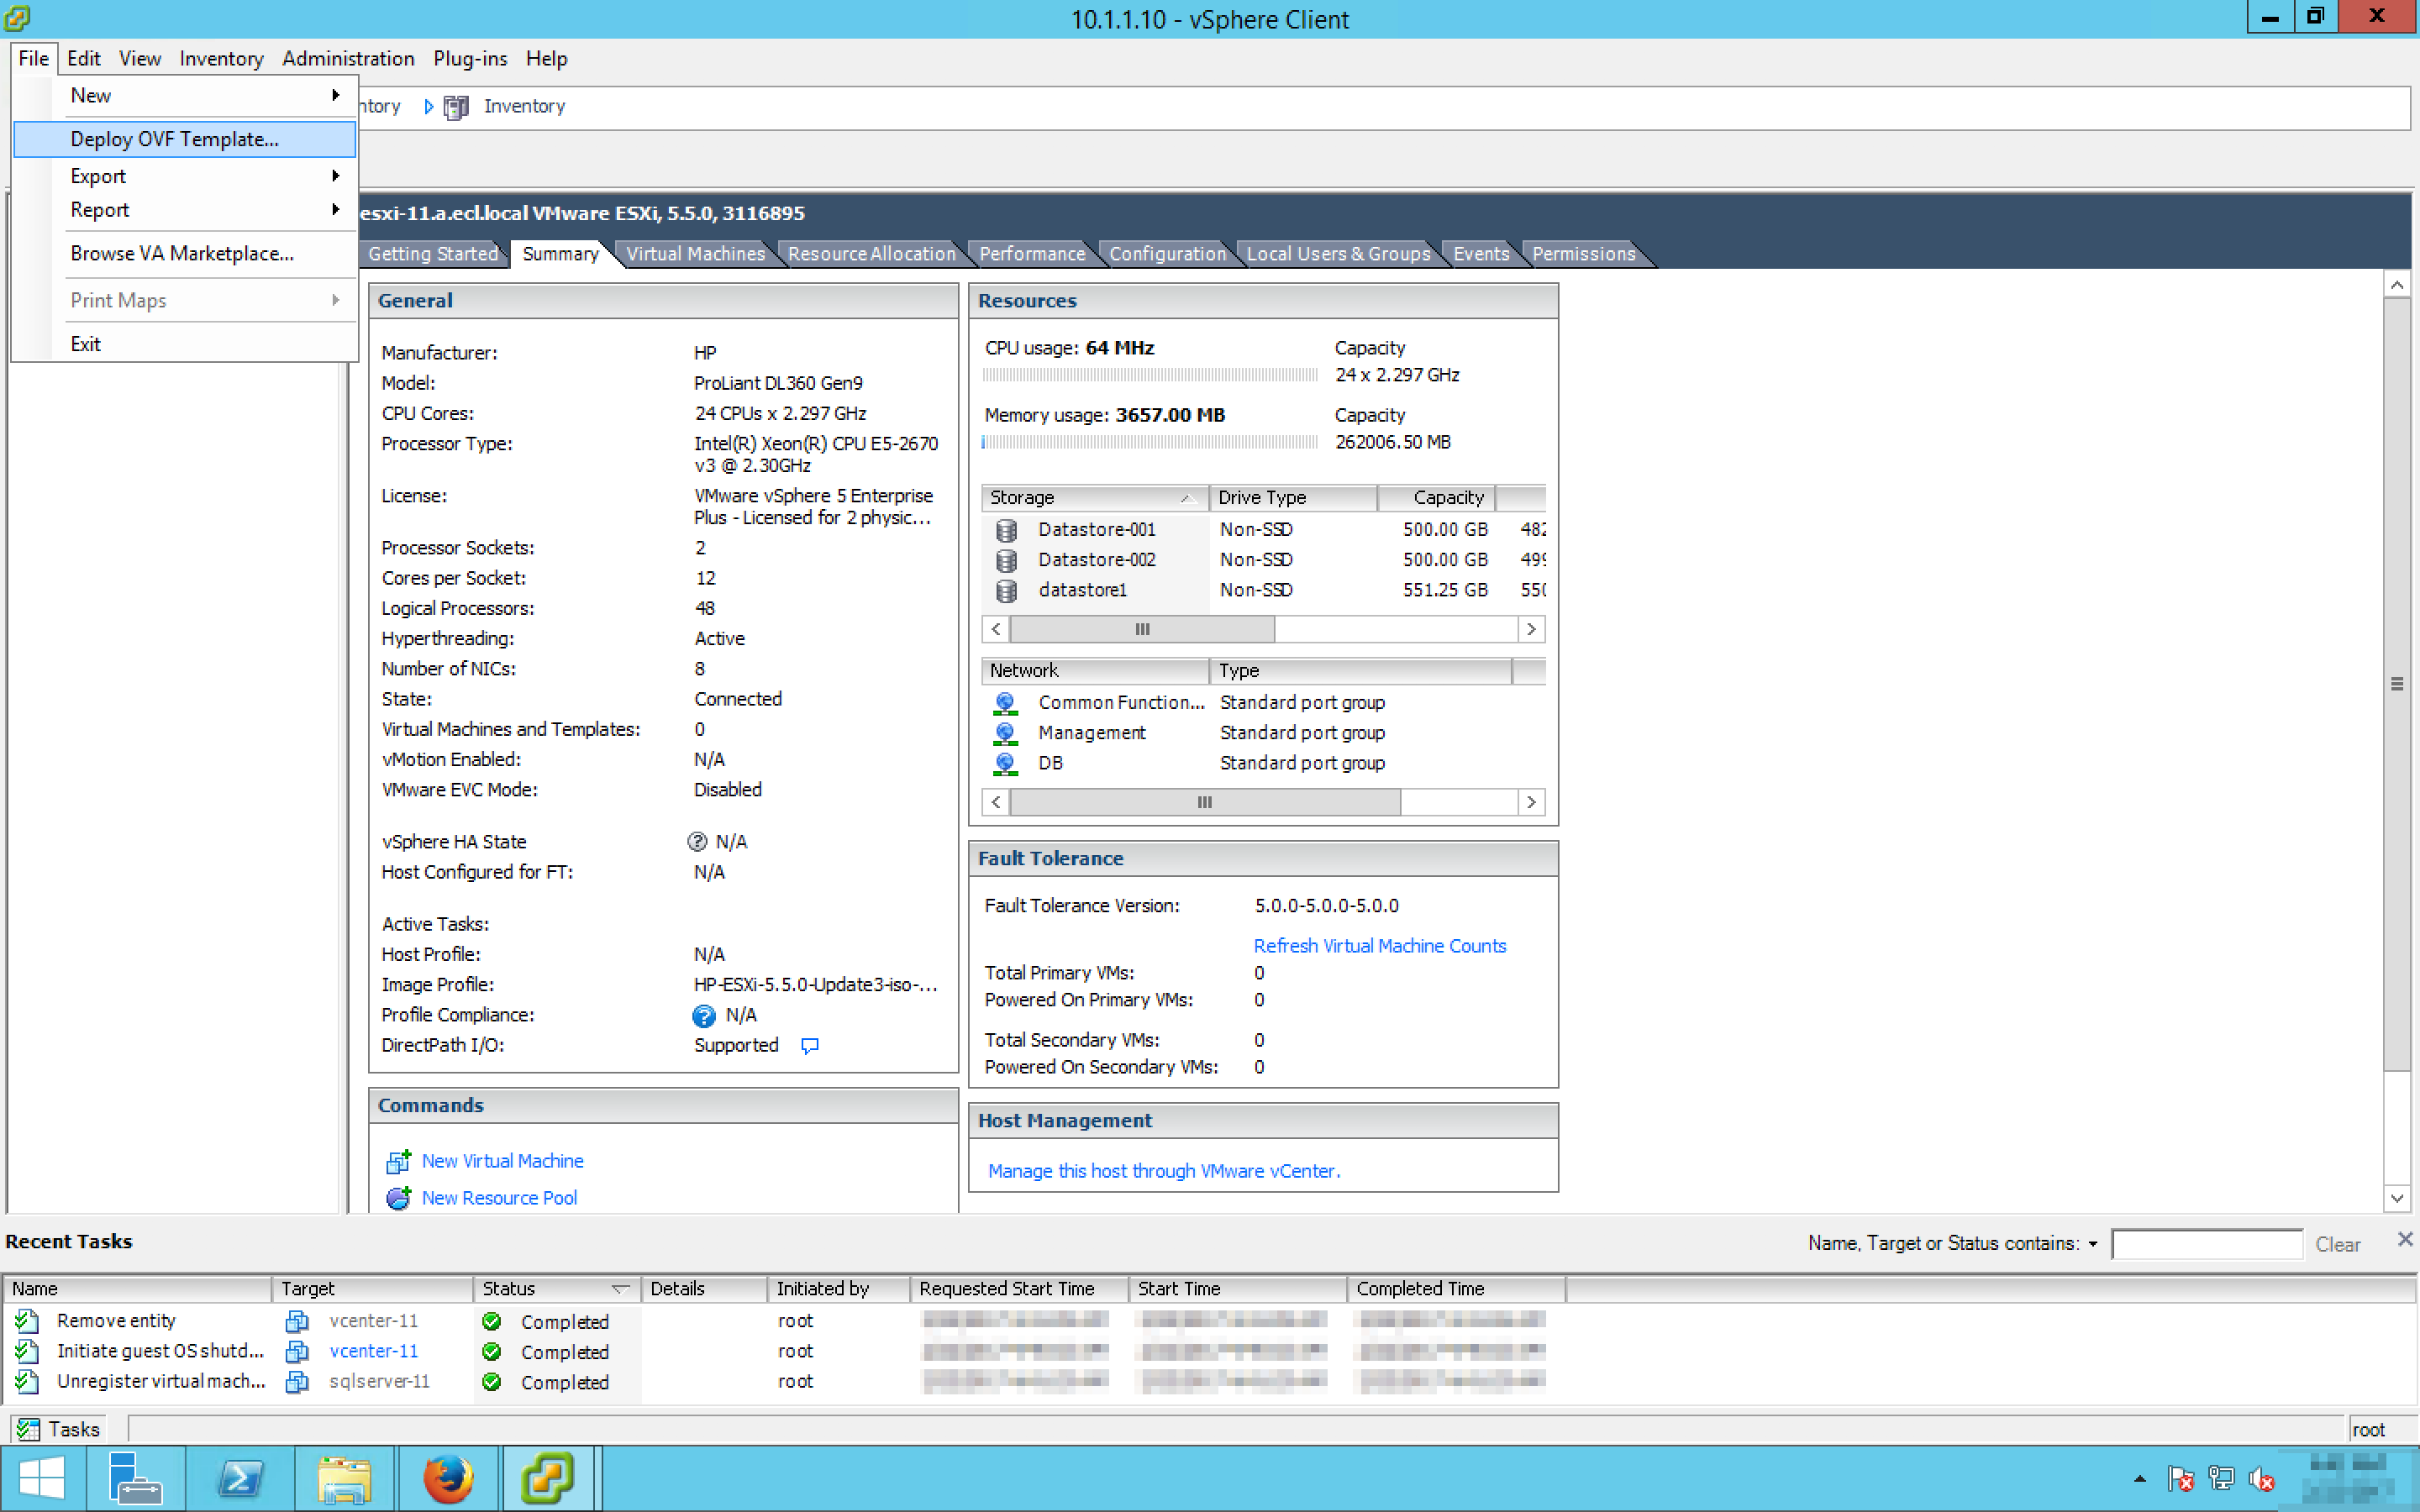
Task: Click the New Resource Pool icon
Action: [398, 1198]
